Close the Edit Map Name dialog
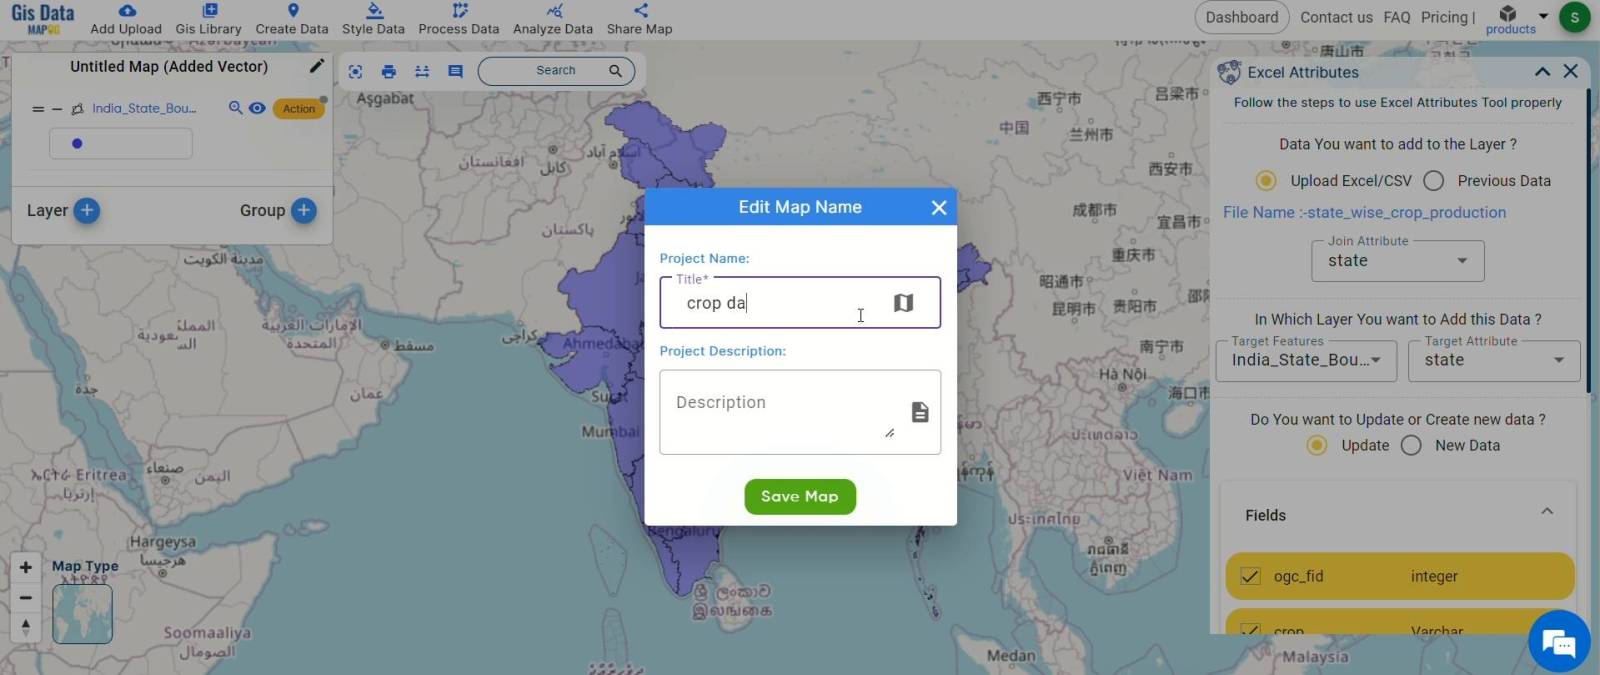 tap(939, 207)
